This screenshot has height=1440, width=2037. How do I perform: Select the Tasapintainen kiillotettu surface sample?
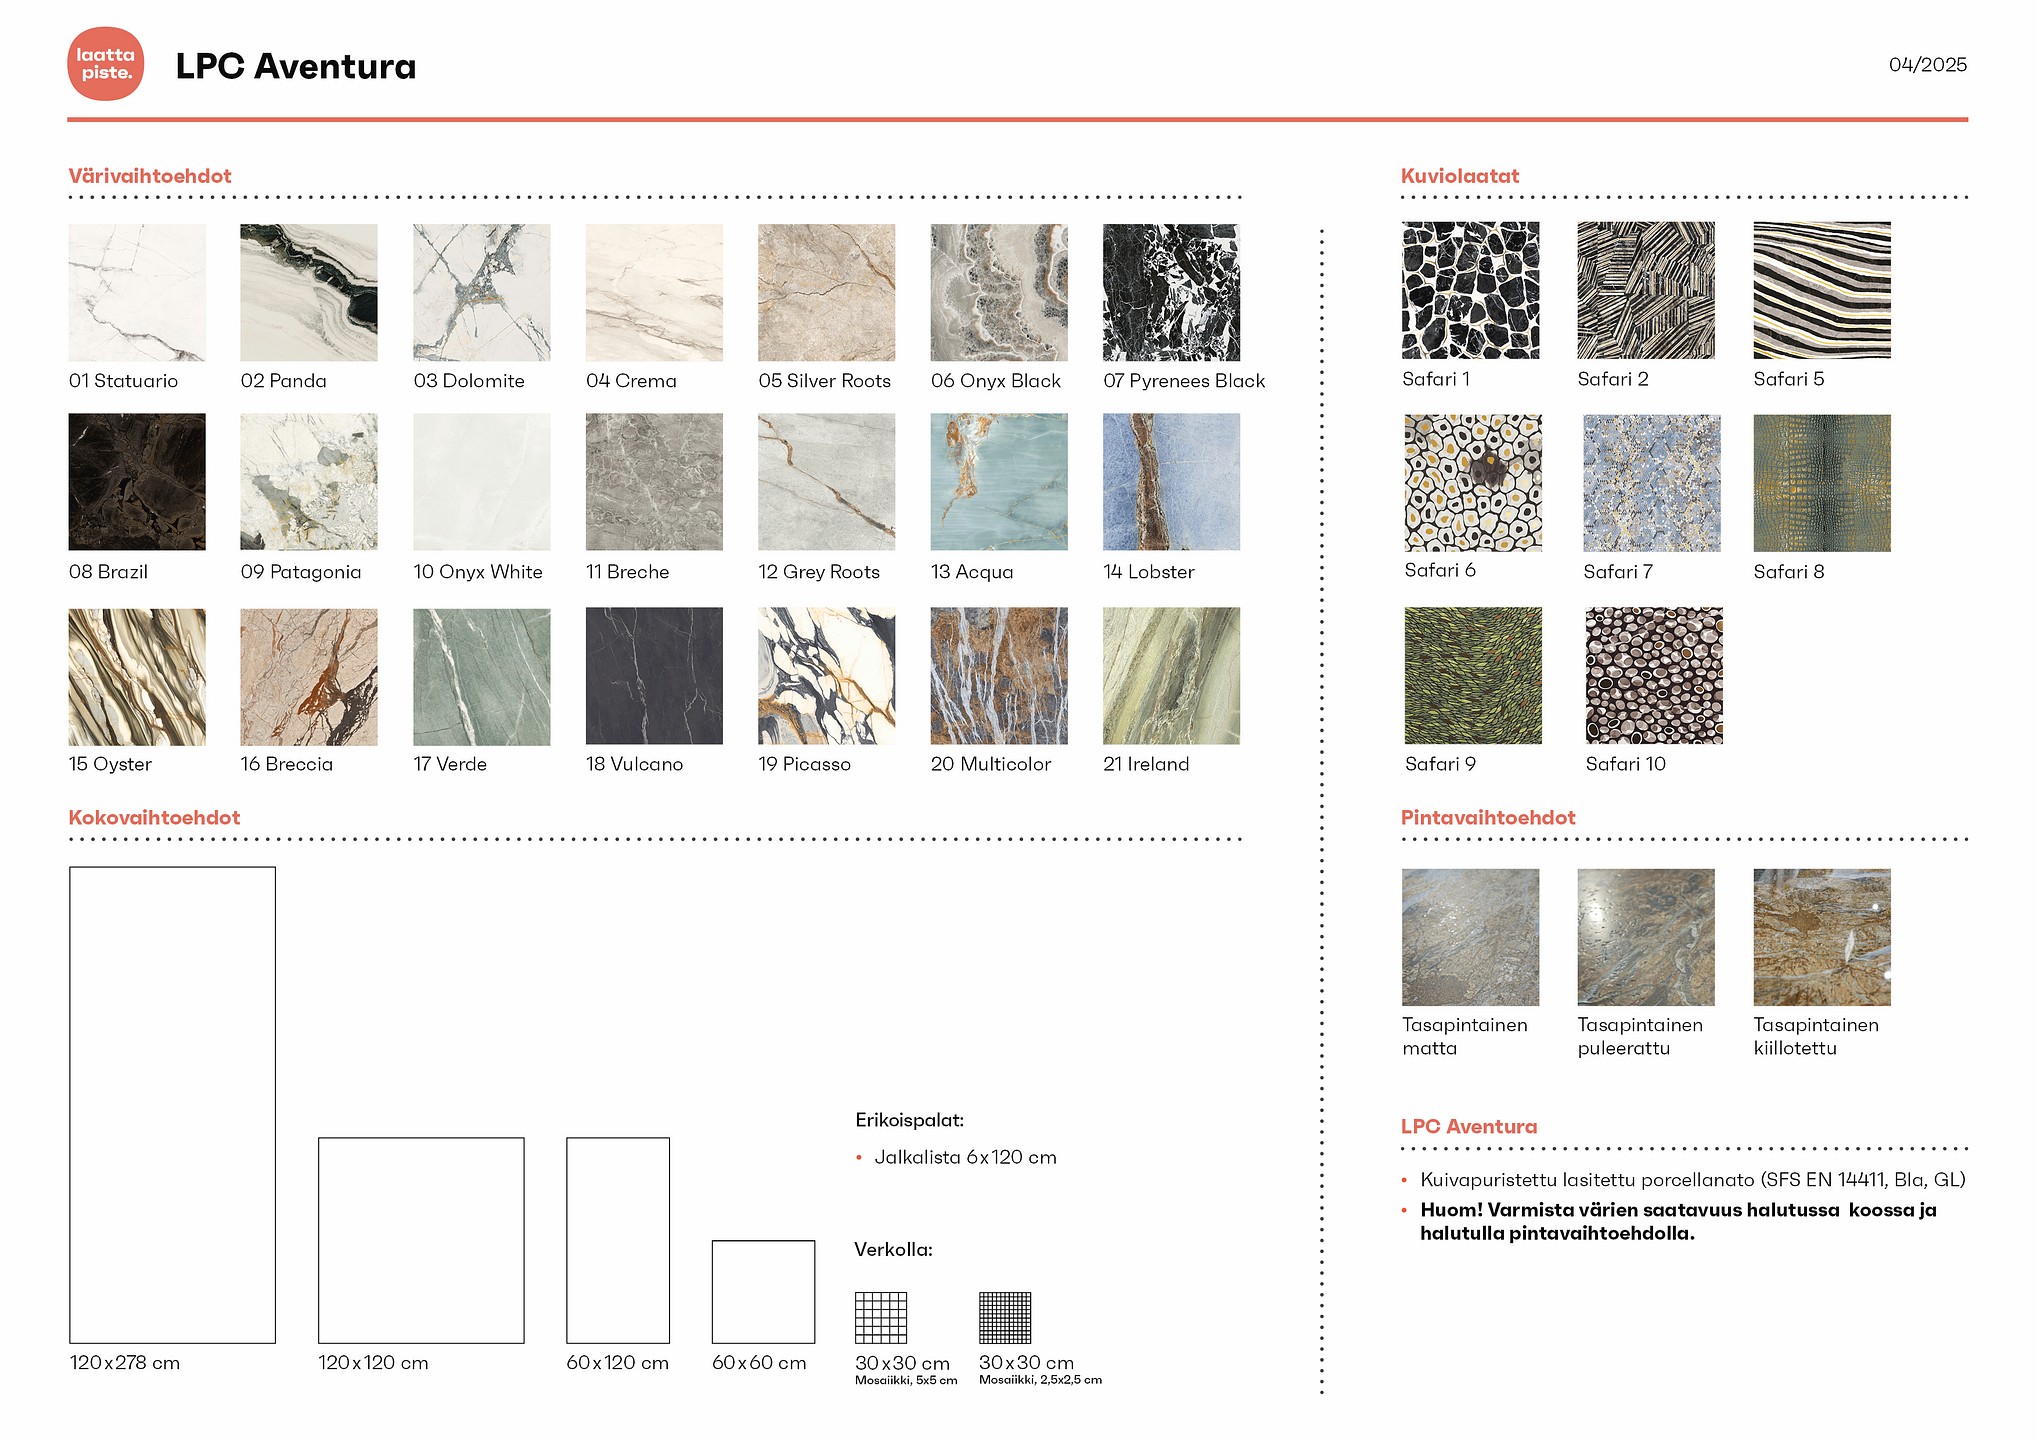coord(1822,937)
